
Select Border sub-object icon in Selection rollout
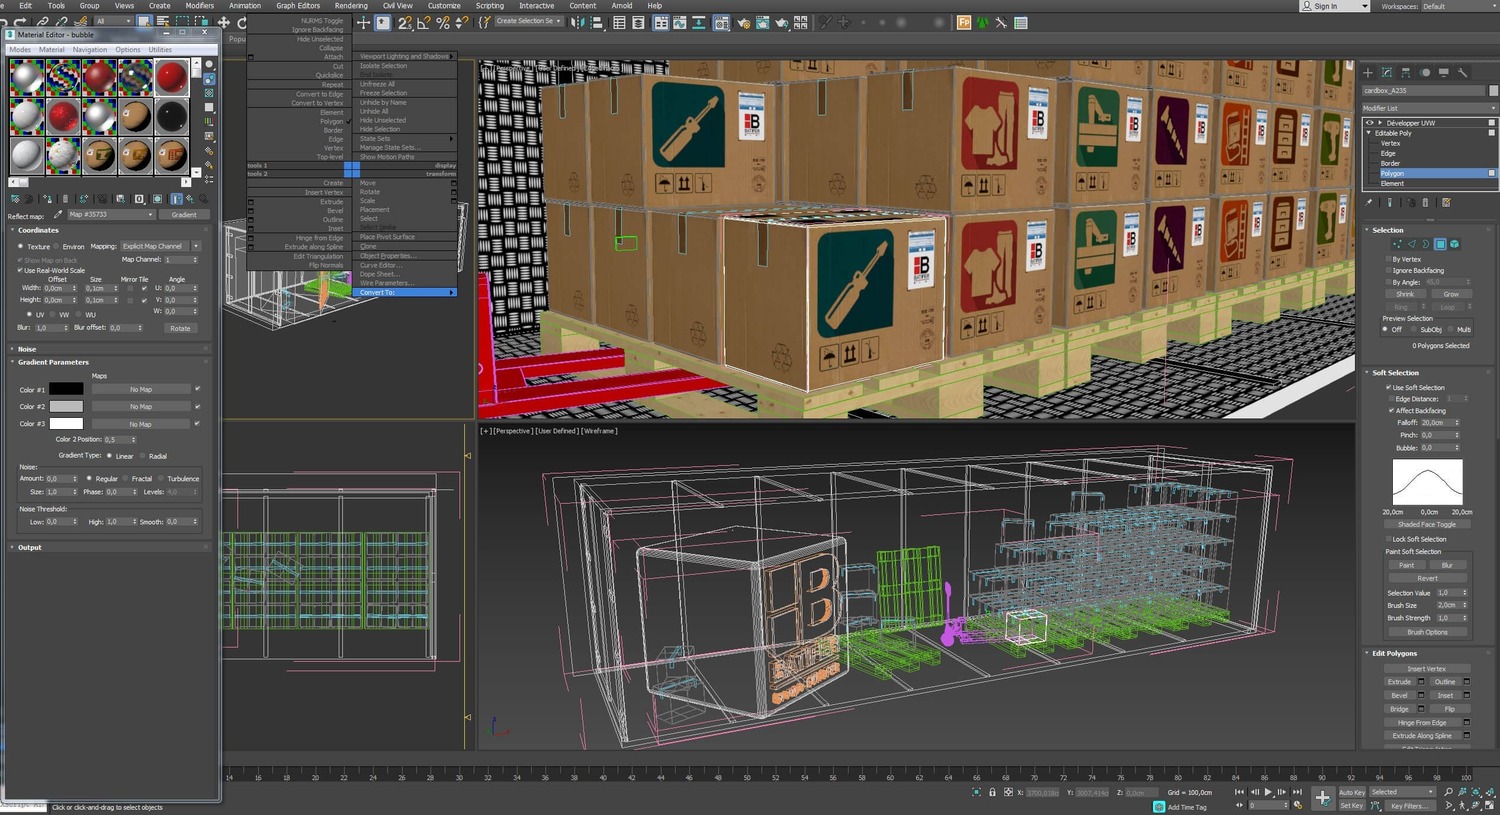coord(1426,244)
